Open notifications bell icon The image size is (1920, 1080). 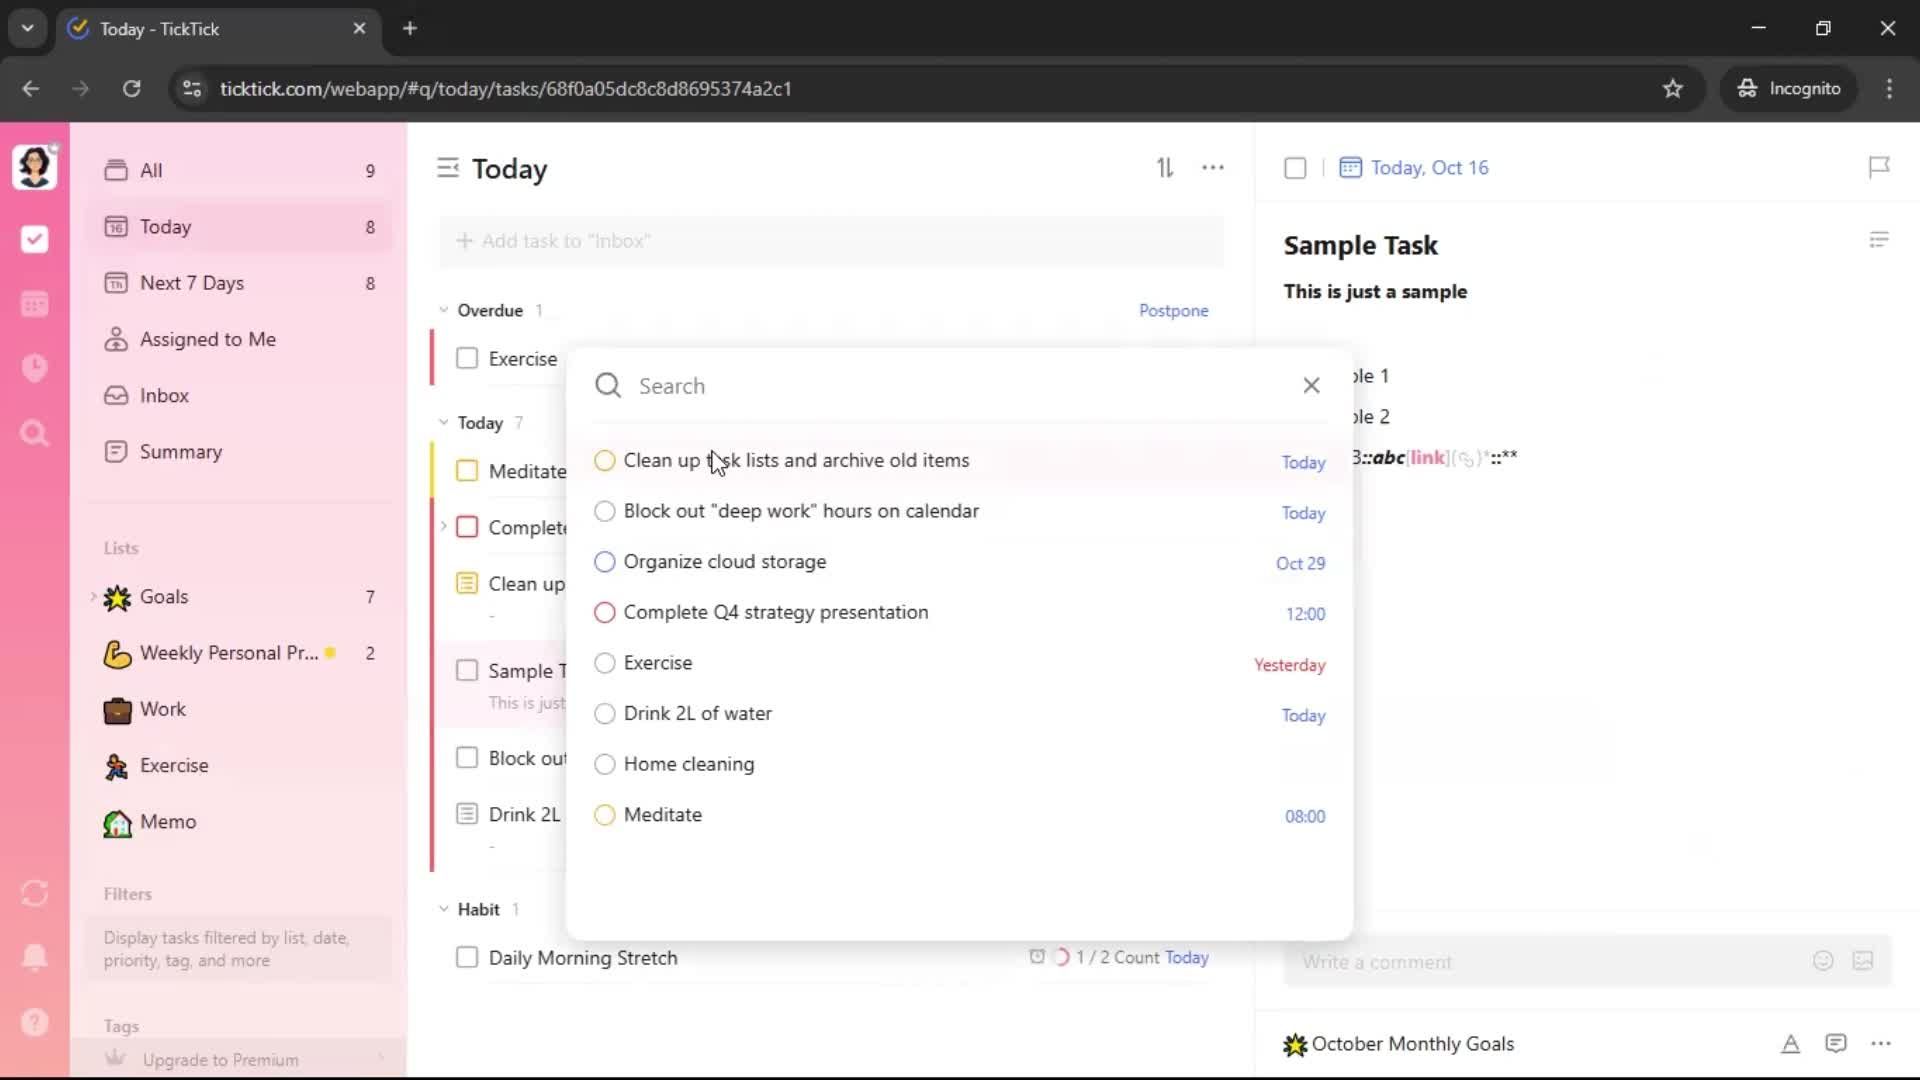coord(35,957)
